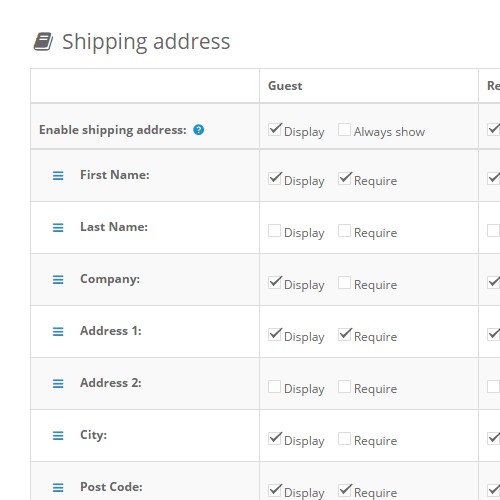Click the Last Name reorder handle icon
The image size is (500, 500).
(58, 227)
